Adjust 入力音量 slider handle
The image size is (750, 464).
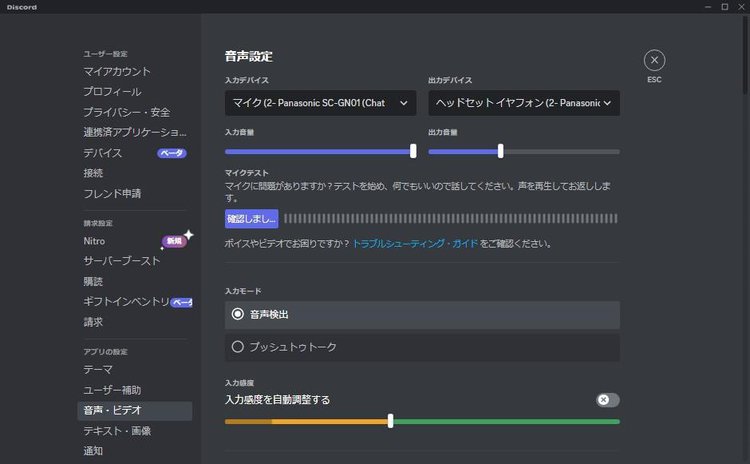pos(413,151)
